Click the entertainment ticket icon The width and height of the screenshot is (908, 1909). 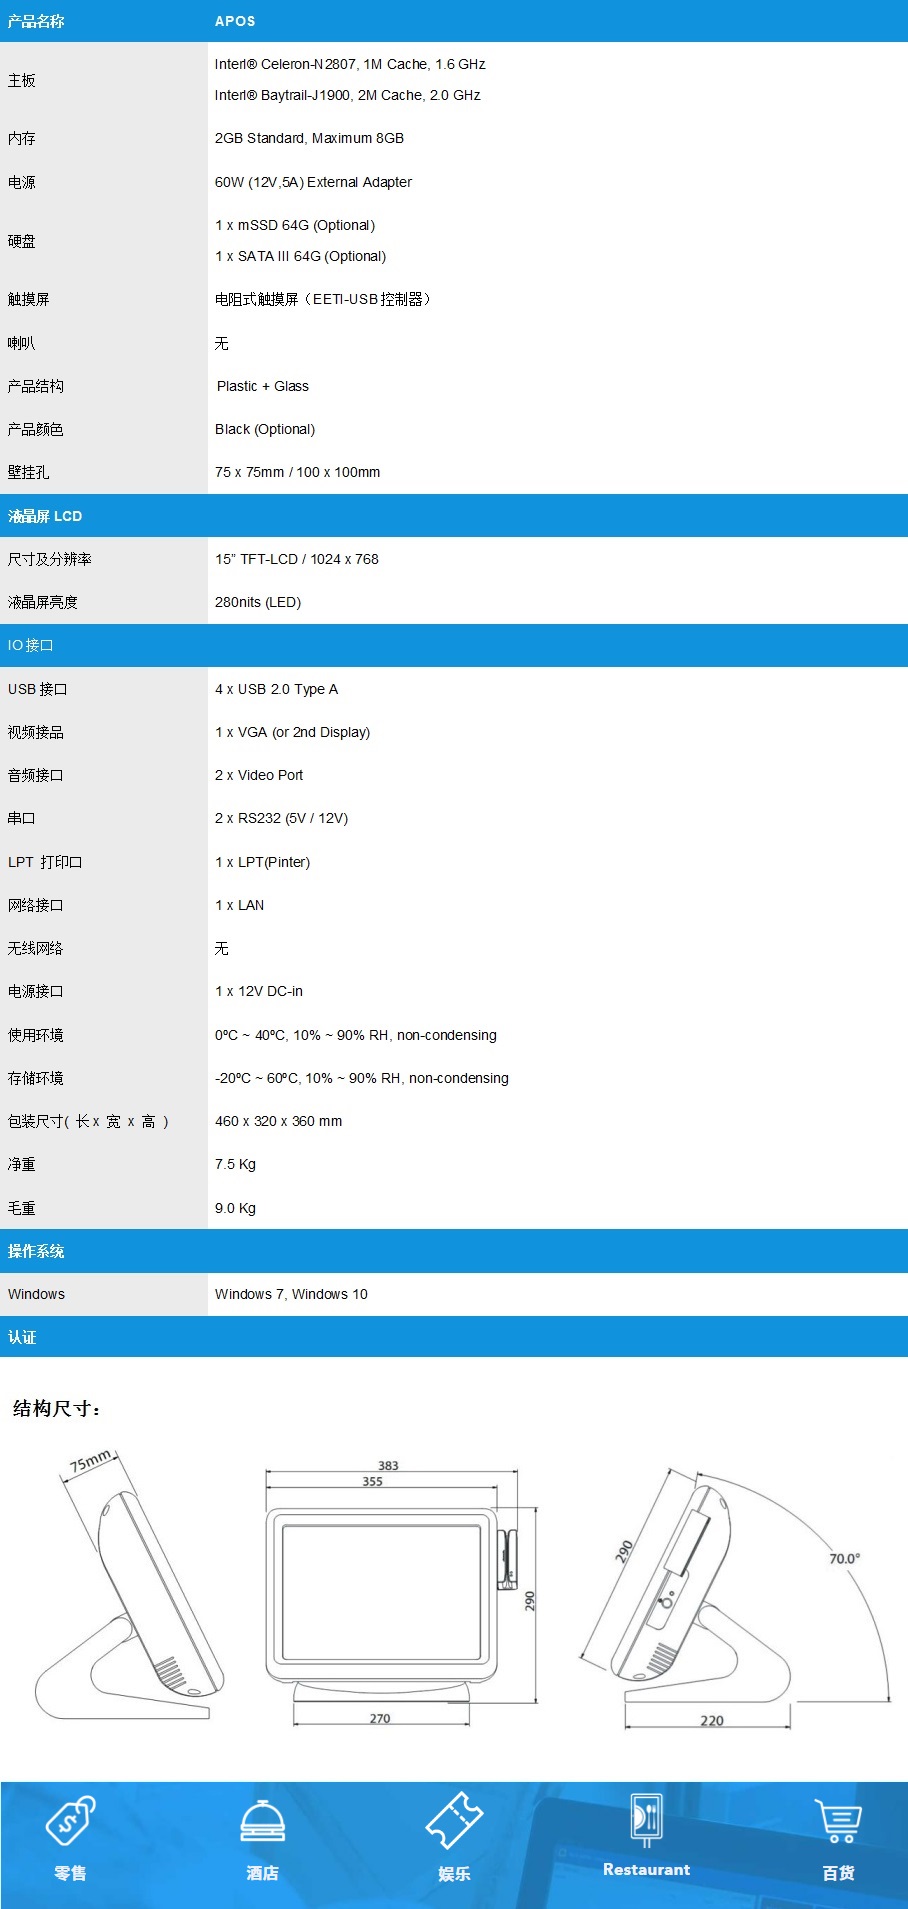tap(454, 1820)
